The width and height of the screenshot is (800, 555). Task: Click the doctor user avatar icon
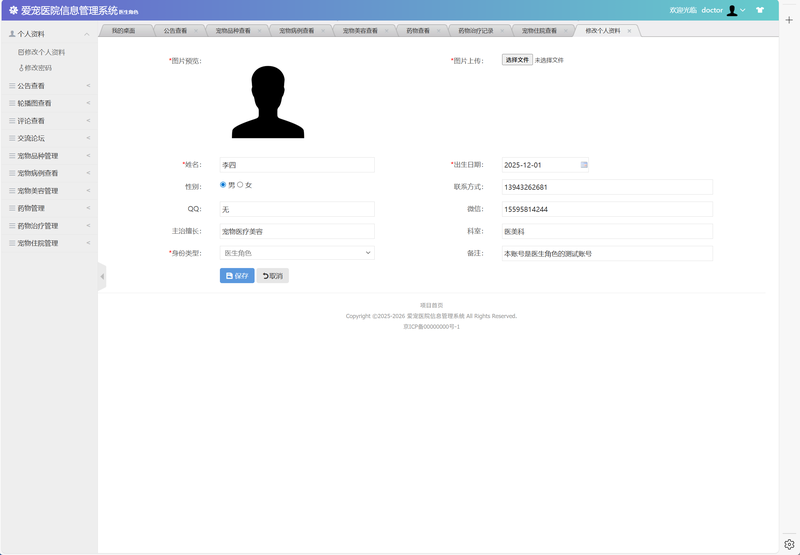click(x=732, y=10)
